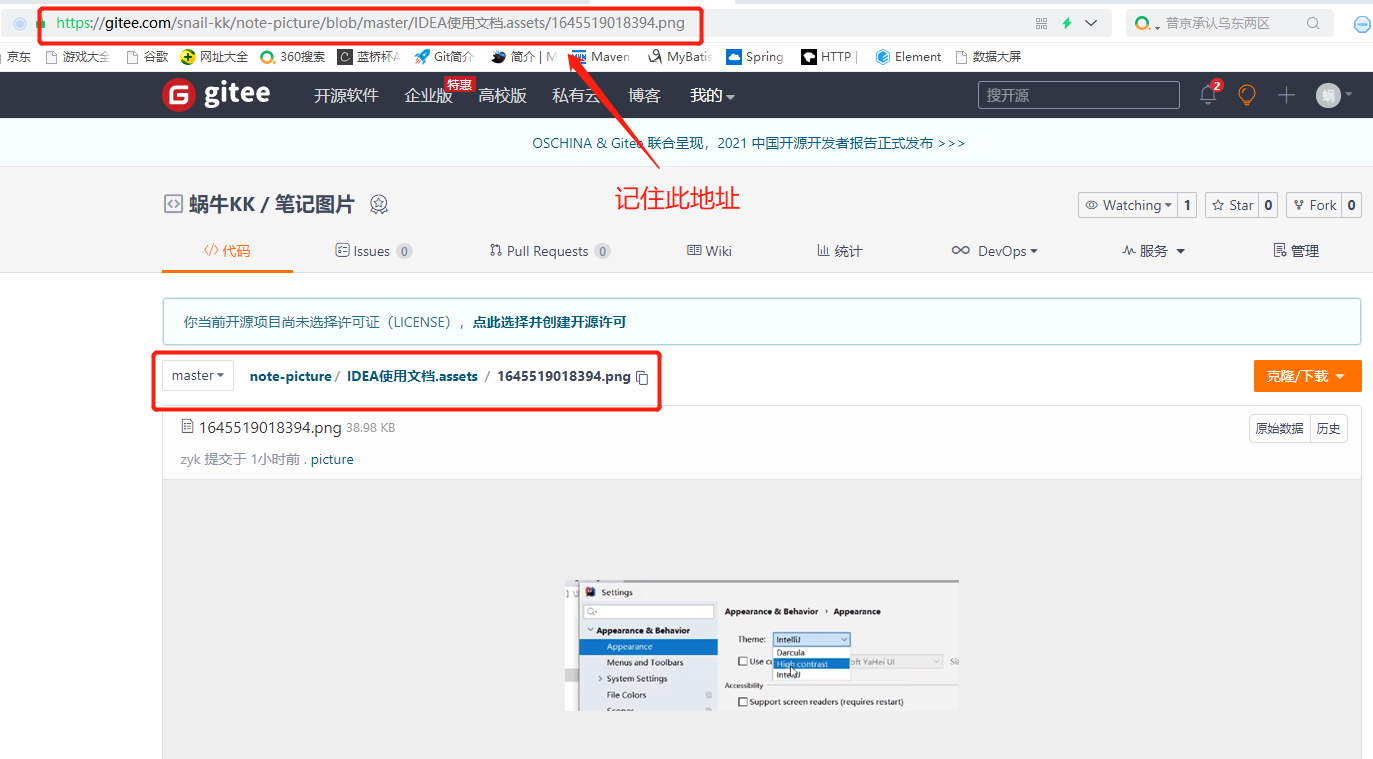Image resolution: width=1373 pixels, height=759 pixels.
Task: Open the Spring bookmark
Action: pyautogui.click(x=755, y=57)
